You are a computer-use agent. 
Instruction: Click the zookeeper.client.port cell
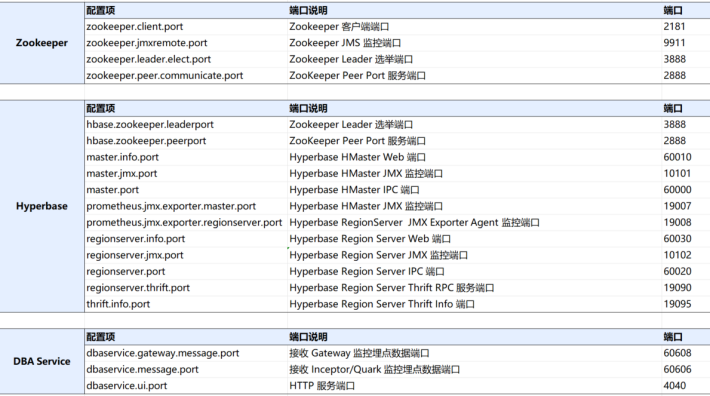click(186, 27)
